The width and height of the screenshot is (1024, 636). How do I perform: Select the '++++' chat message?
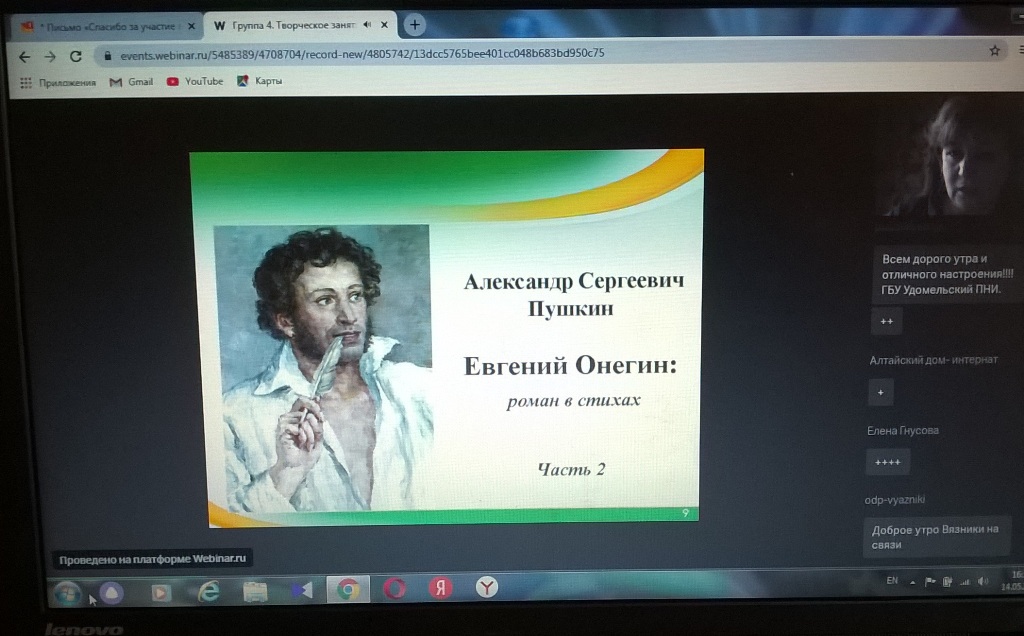point(888,462)
